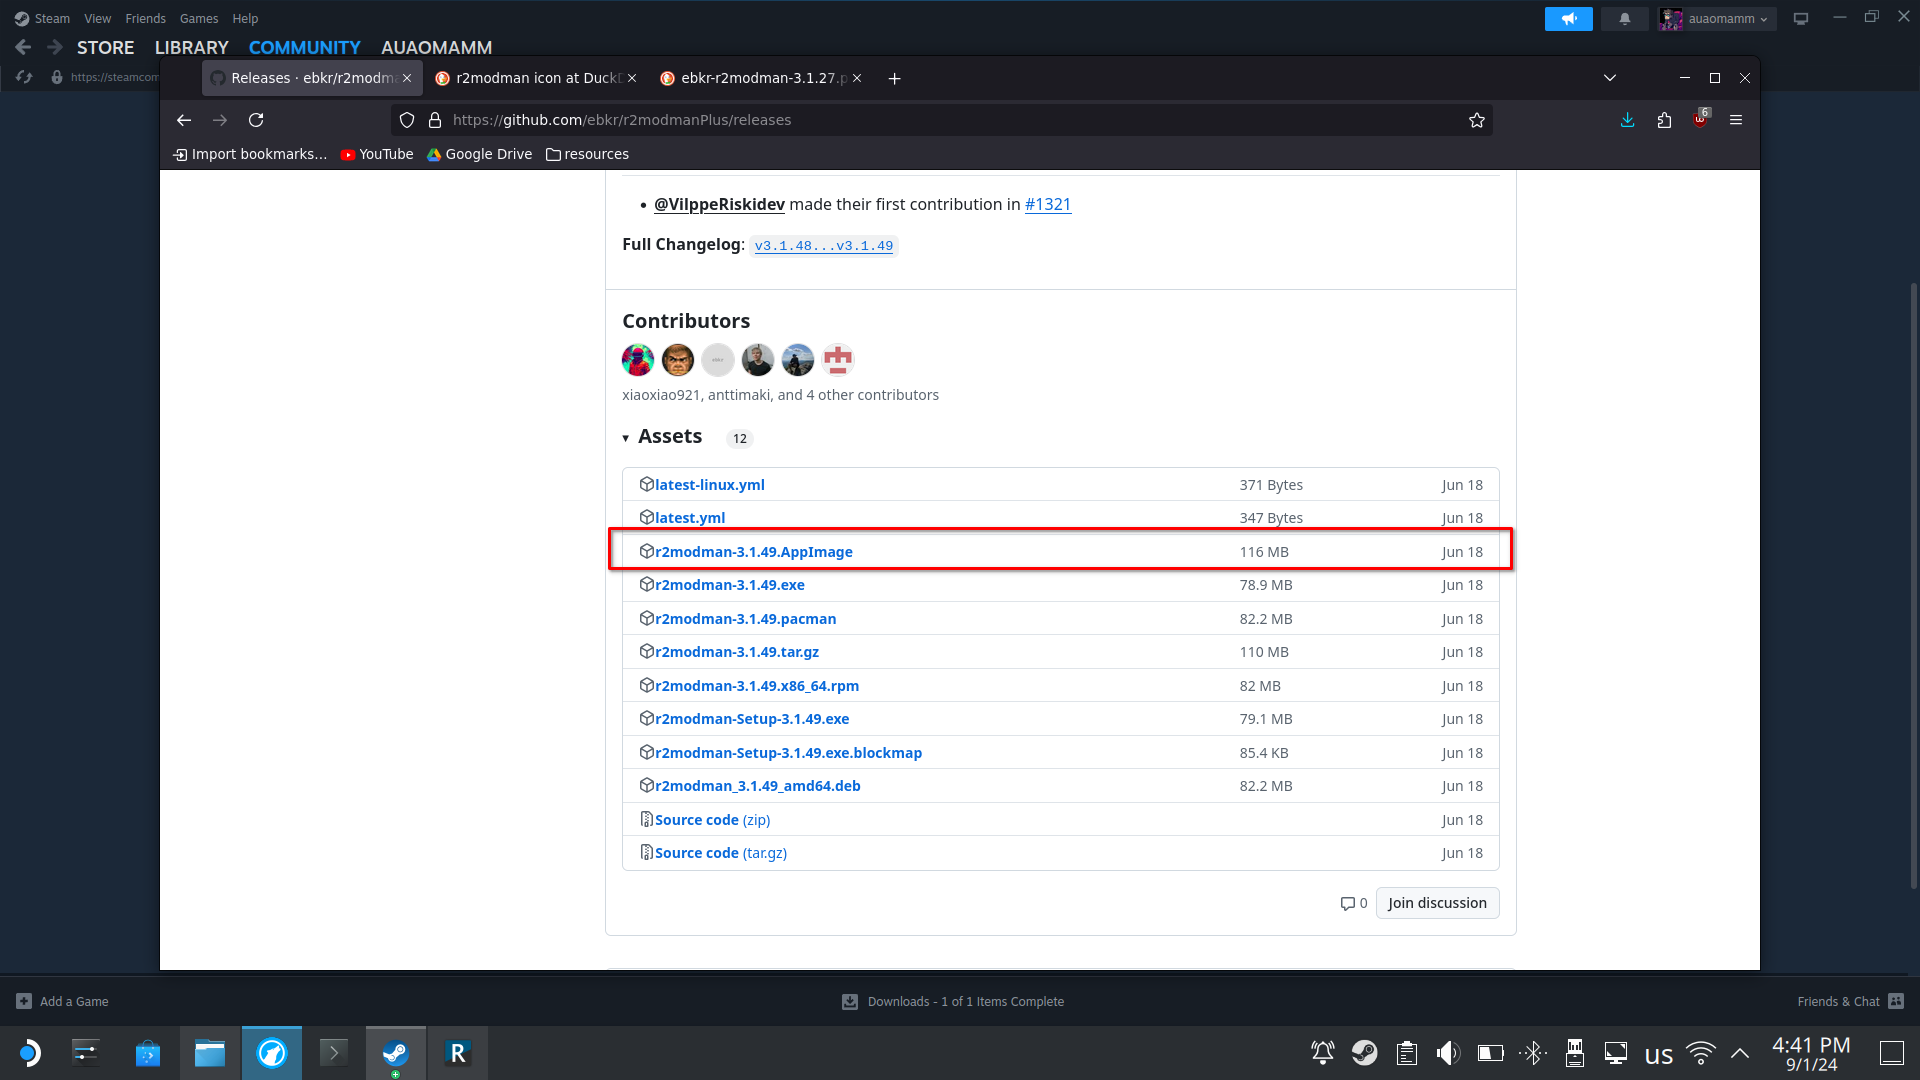Click Firefox back navigation arrow
1920x1080 pixels.
184,120
